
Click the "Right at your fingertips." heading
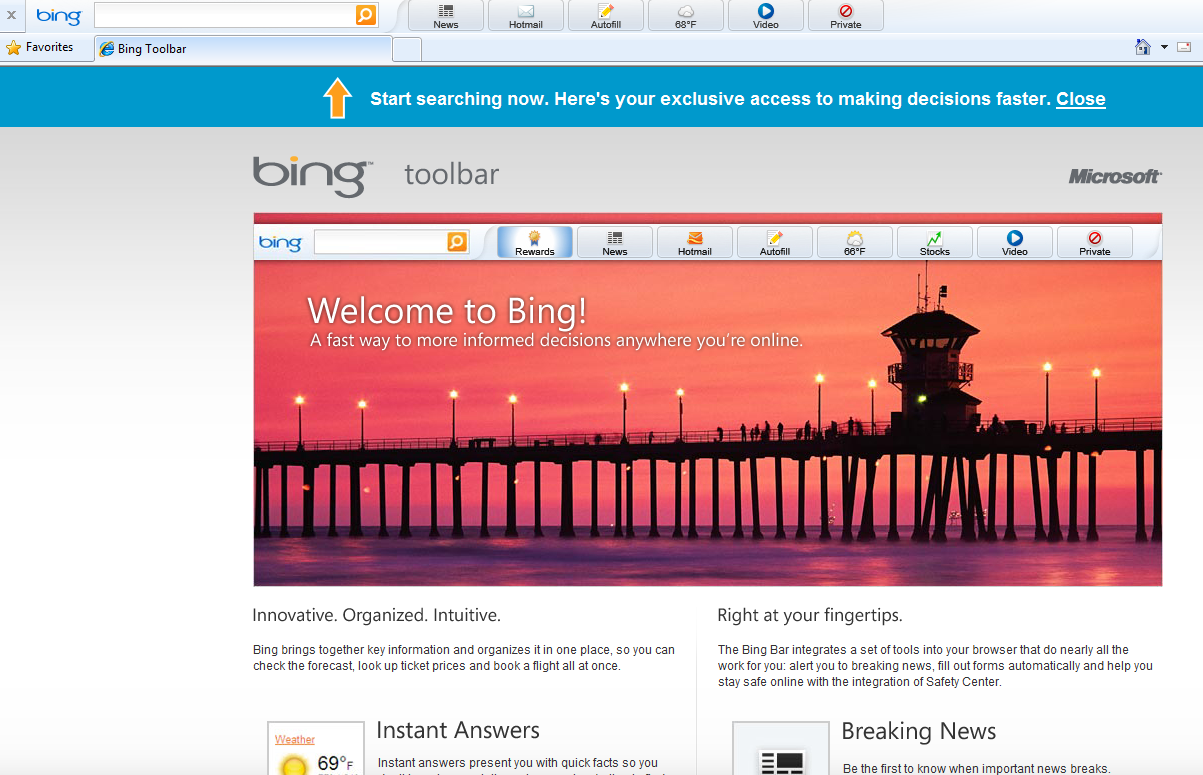tap(810, 615)
